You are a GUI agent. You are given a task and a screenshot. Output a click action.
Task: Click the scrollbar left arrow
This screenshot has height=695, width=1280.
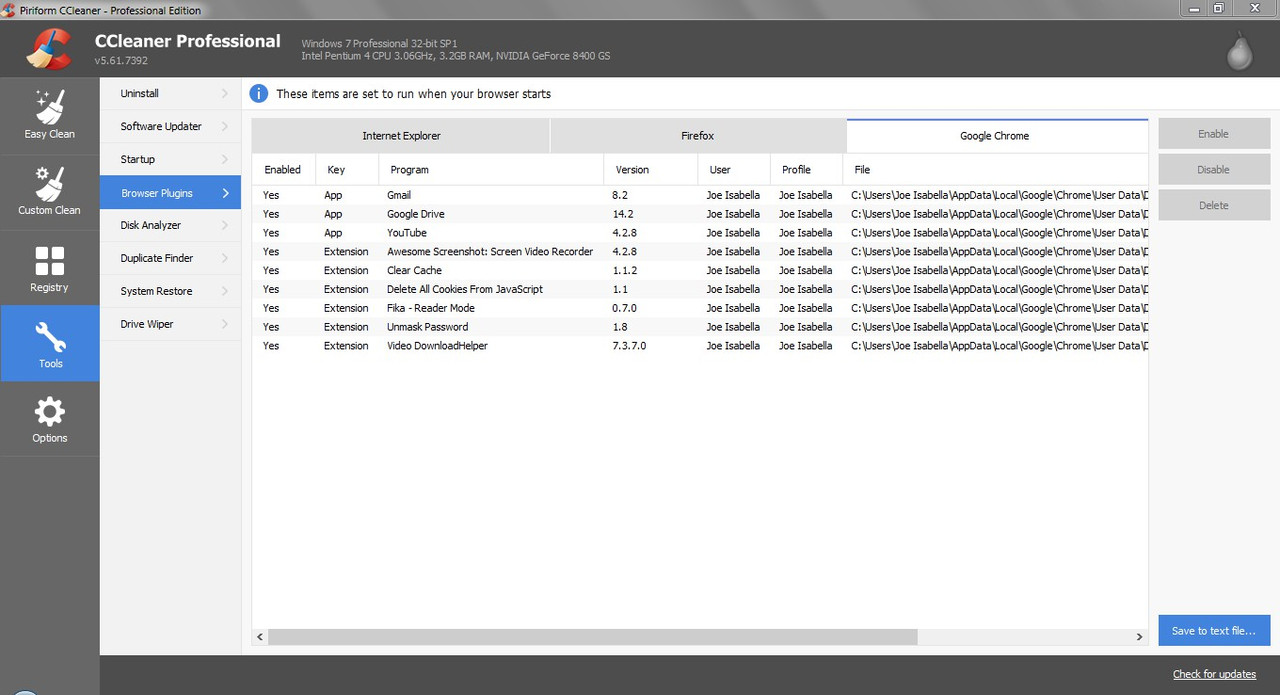click(x=260, y=636)
